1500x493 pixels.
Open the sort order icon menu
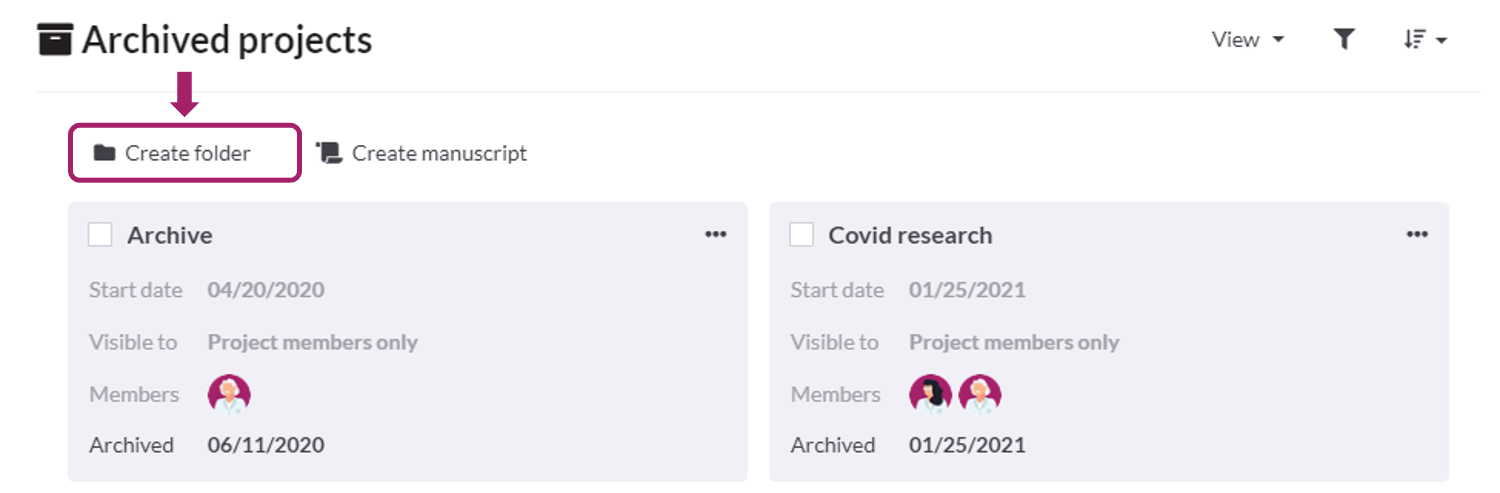coord(1425,40)
